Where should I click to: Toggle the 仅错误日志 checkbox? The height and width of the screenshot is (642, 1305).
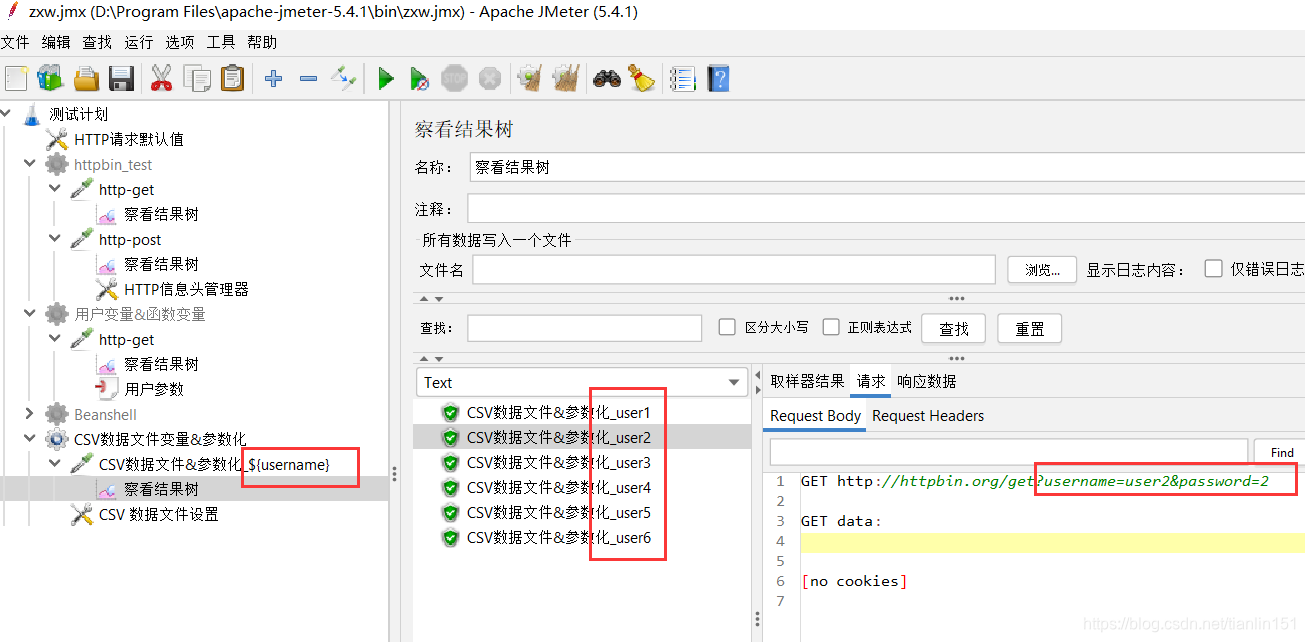[1214, 269]
